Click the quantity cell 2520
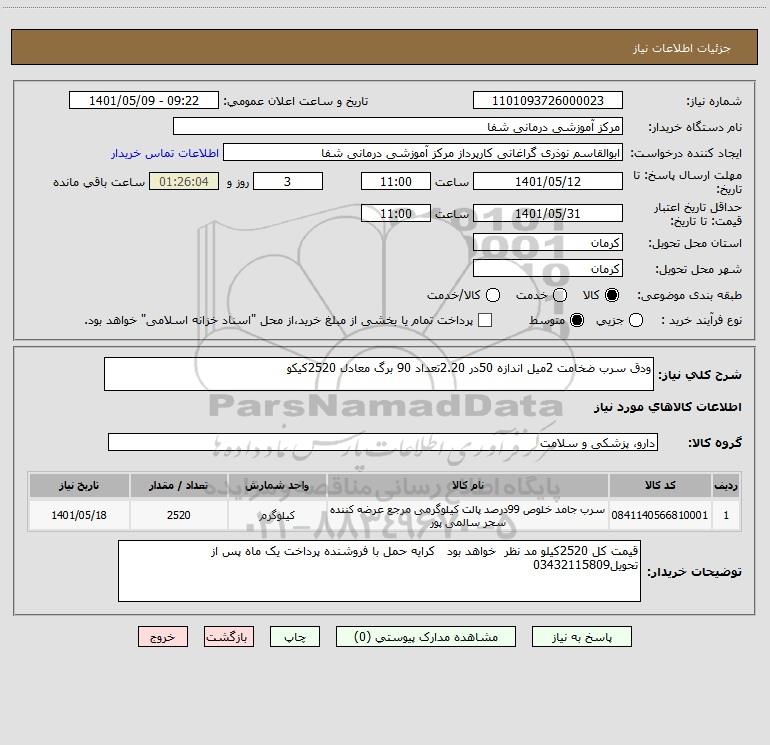The image size is (770, 745). pyautogui.click(x=178, y=515)
